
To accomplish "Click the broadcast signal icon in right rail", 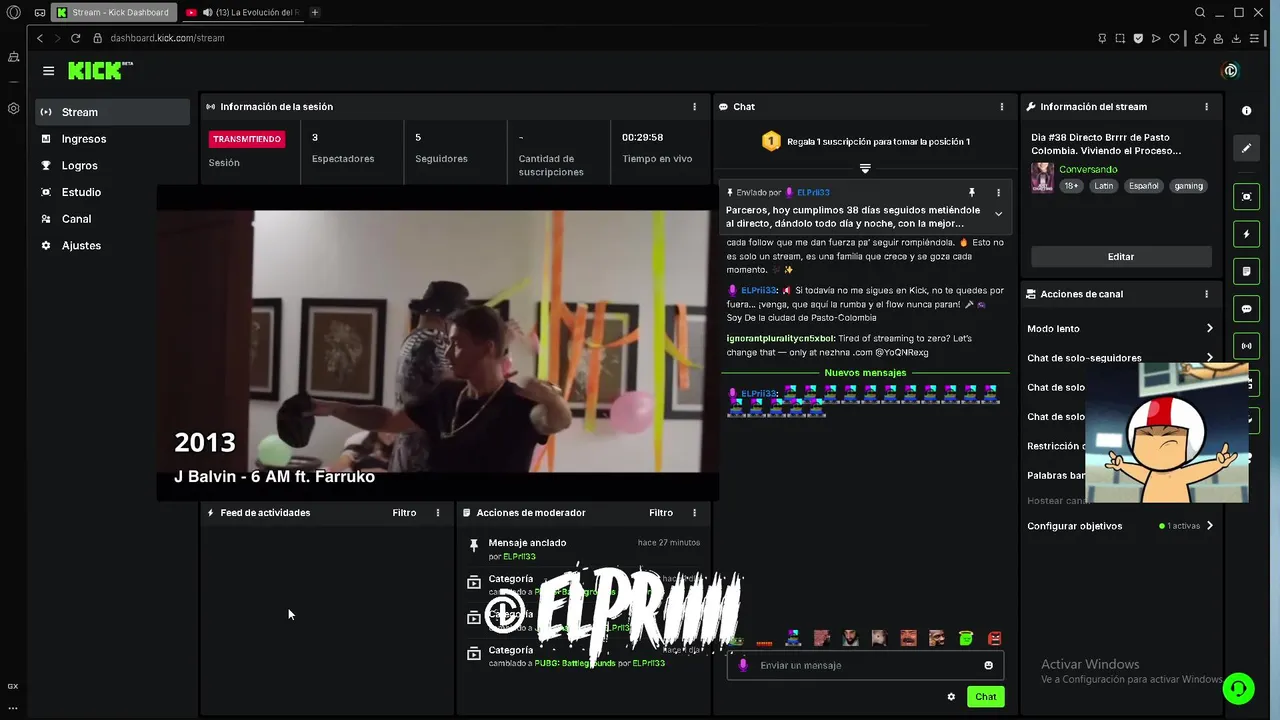I will [x=1246, y=346].
